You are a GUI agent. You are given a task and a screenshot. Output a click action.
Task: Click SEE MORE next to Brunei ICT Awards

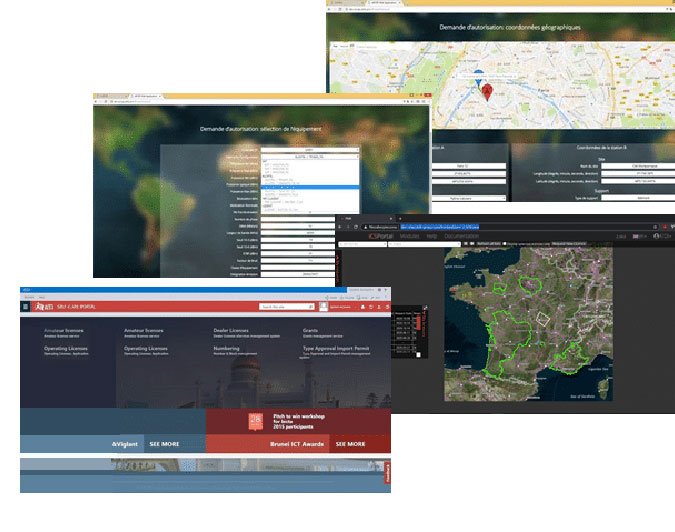349,443
